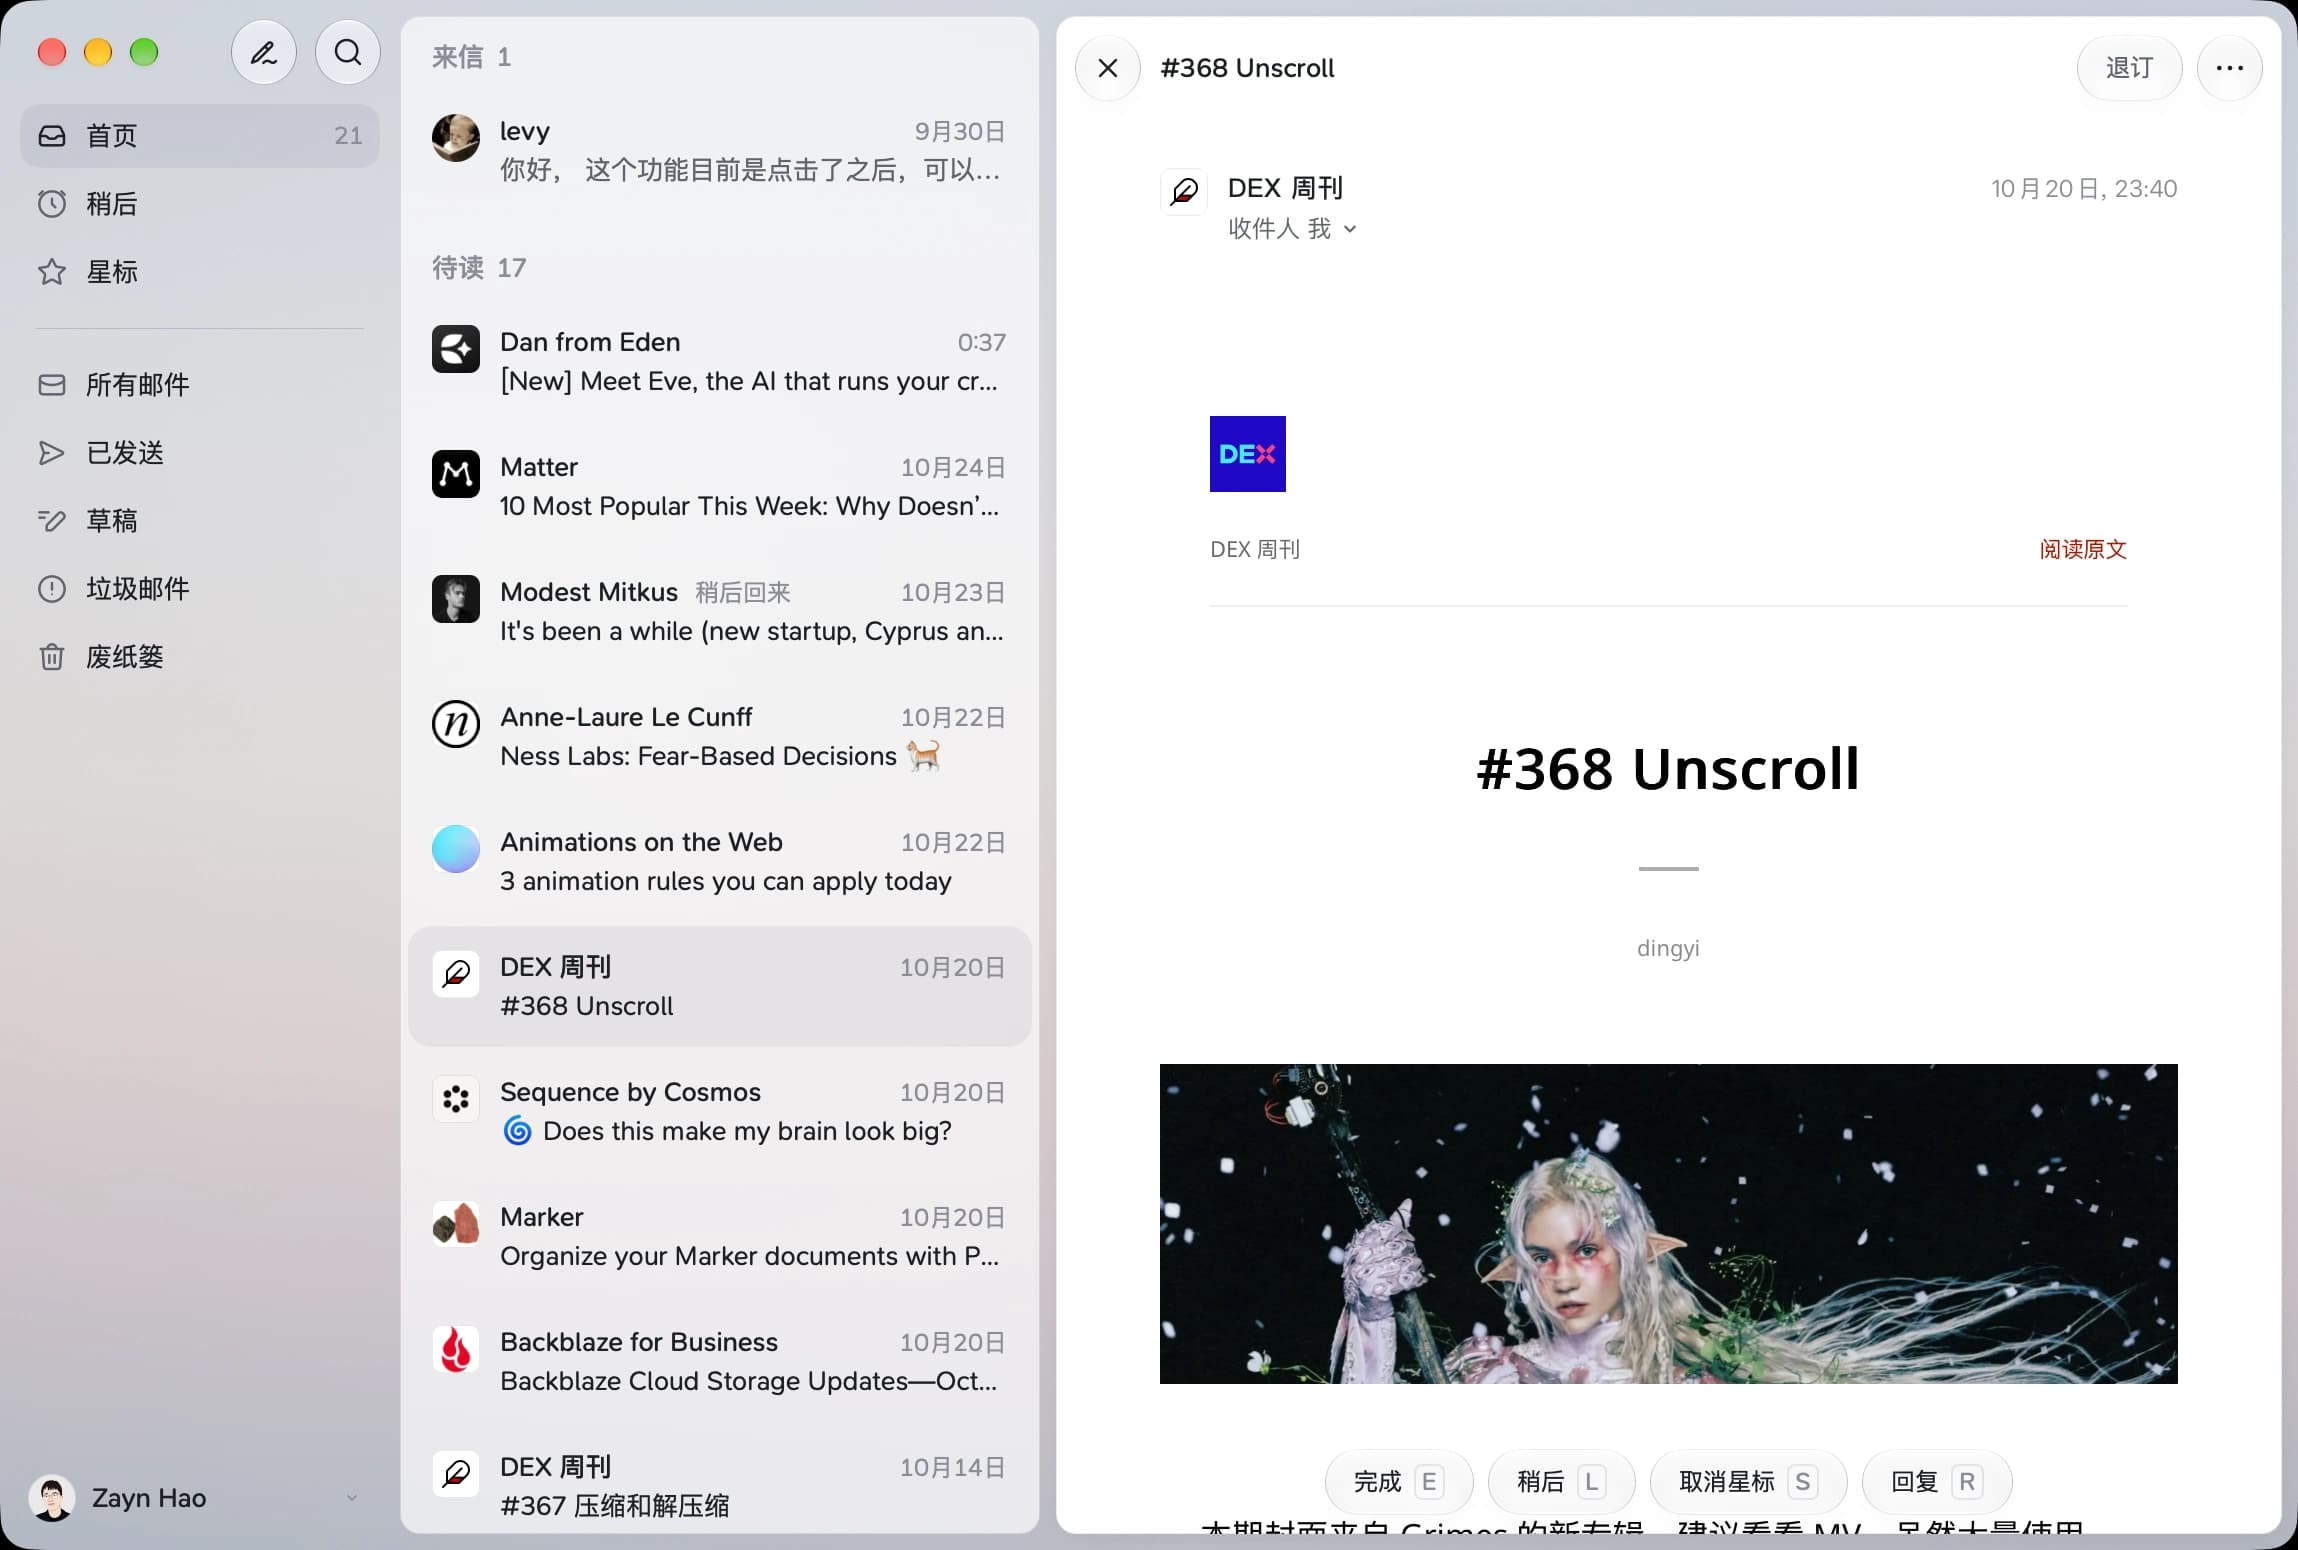This screenshot has height=1550, width=2298.
Task: Click levy's avatar in the list
Action: coord(456,138)
